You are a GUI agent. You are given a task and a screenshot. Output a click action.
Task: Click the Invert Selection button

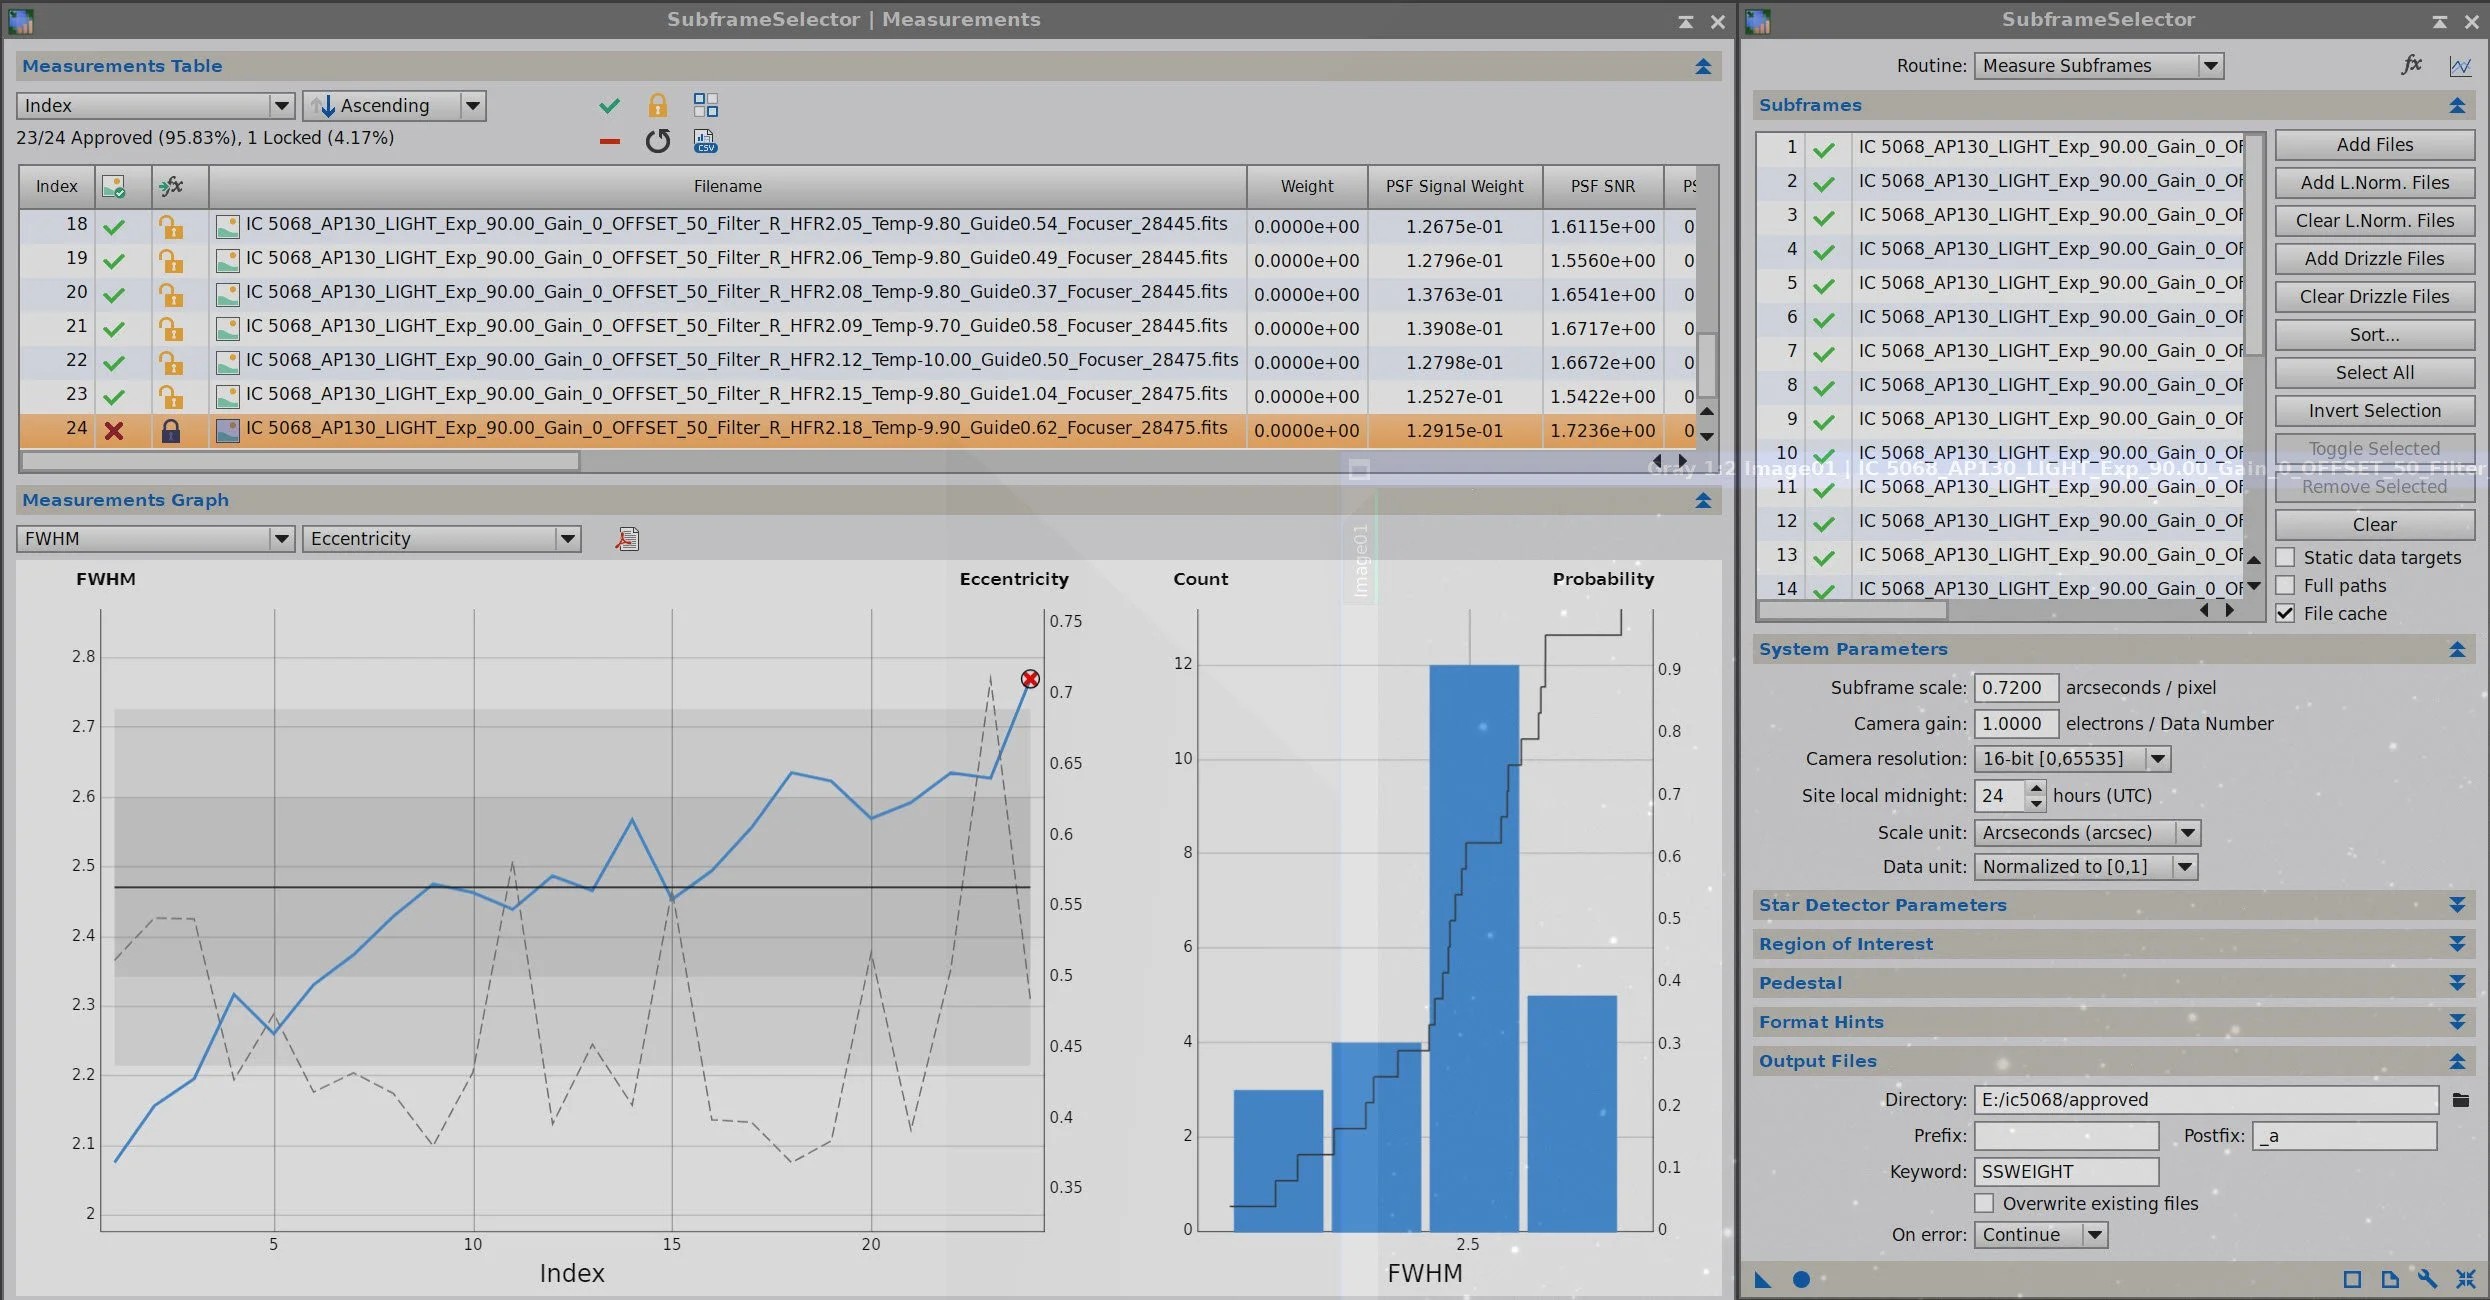coord(2374,411)
